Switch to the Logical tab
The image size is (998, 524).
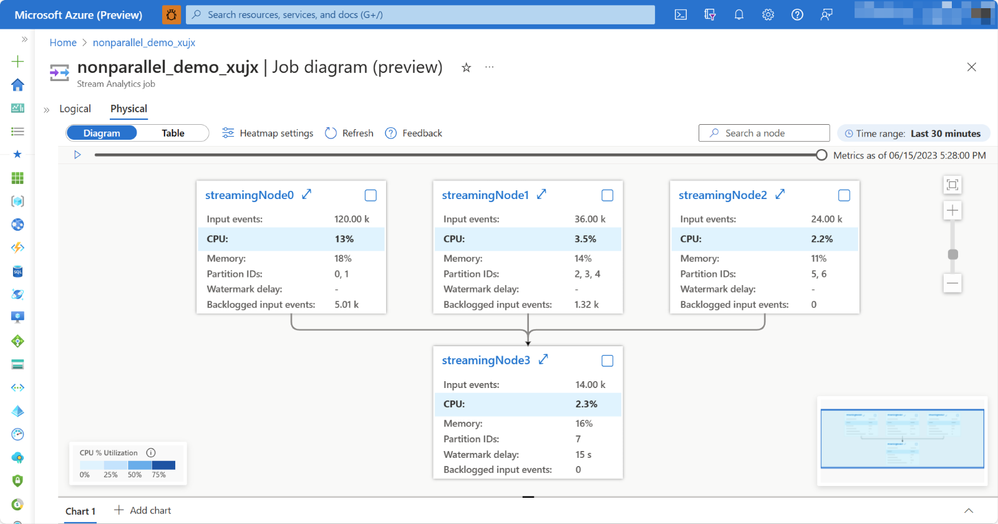75,109
